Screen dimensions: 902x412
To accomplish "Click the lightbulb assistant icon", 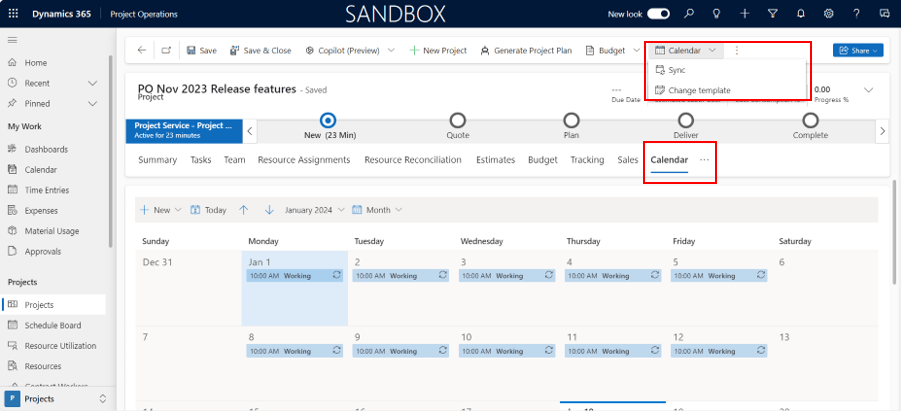I will pyautogui.click(x=717, y=14).
